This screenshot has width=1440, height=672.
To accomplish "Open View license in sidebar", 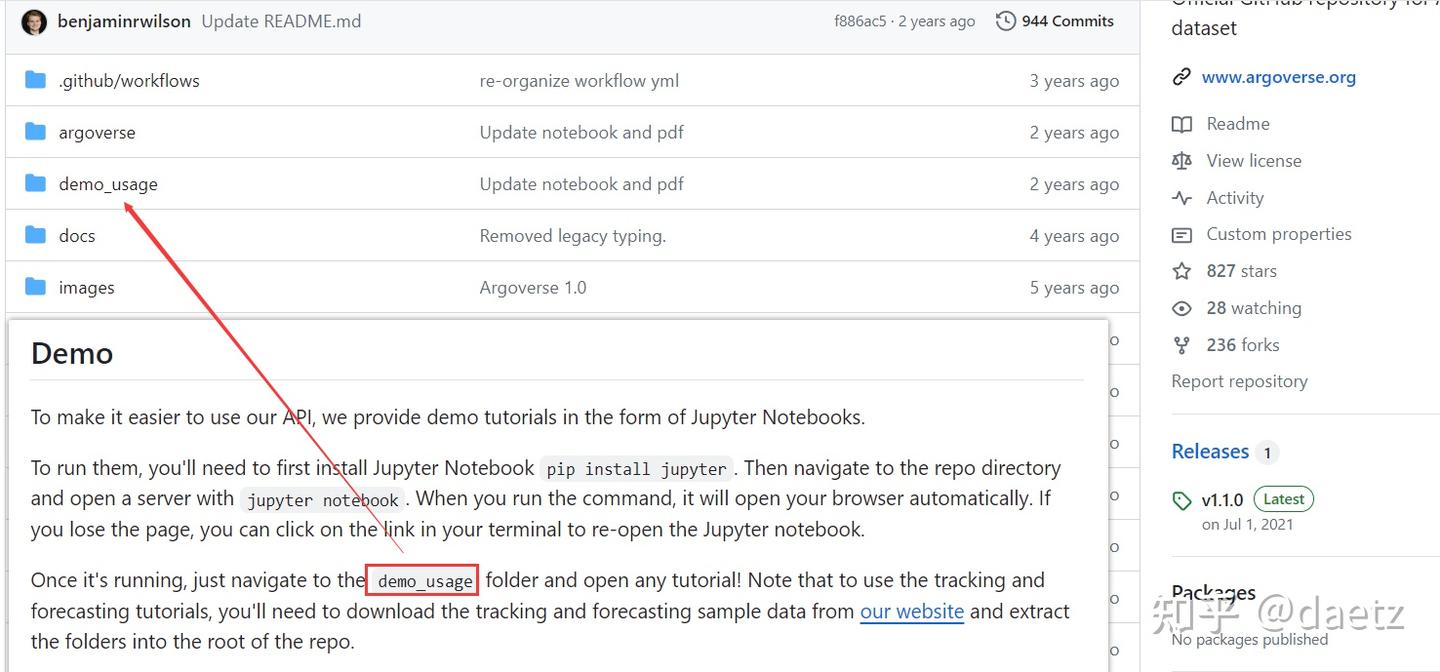I will 1254,161.
